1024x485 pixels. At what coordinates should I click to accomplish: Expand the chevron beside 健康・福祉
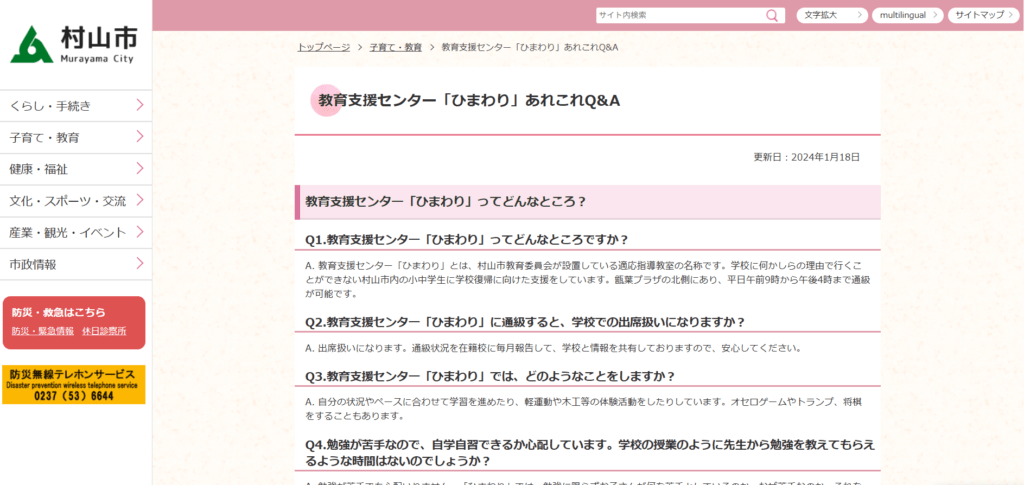click(140, 168)
